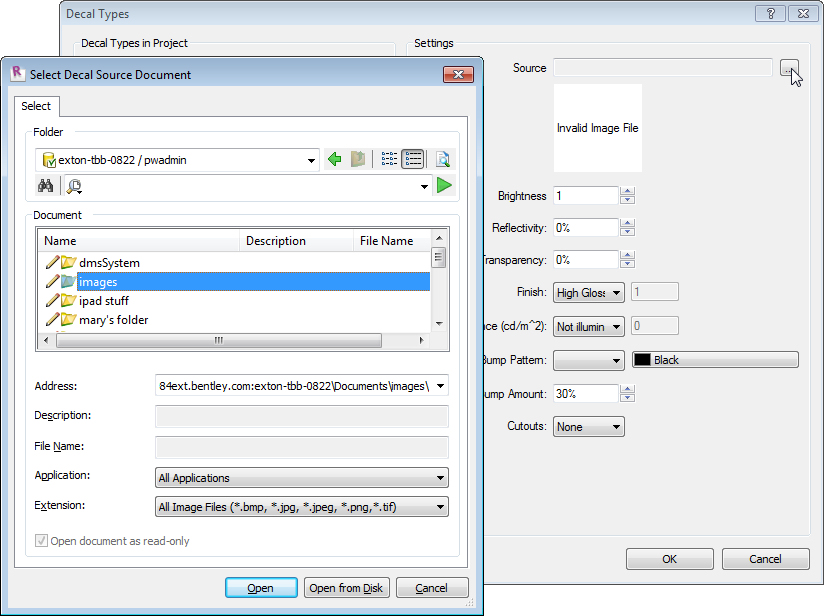
Task: Click the green back arrow icon
Action: click(x=335, y=159)
